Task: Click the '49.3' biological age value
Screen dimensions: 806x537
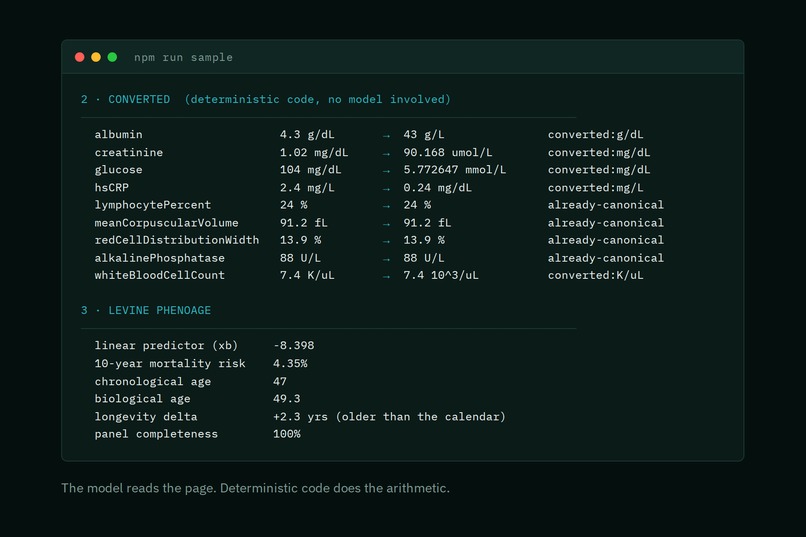Action: coord(287,399)
